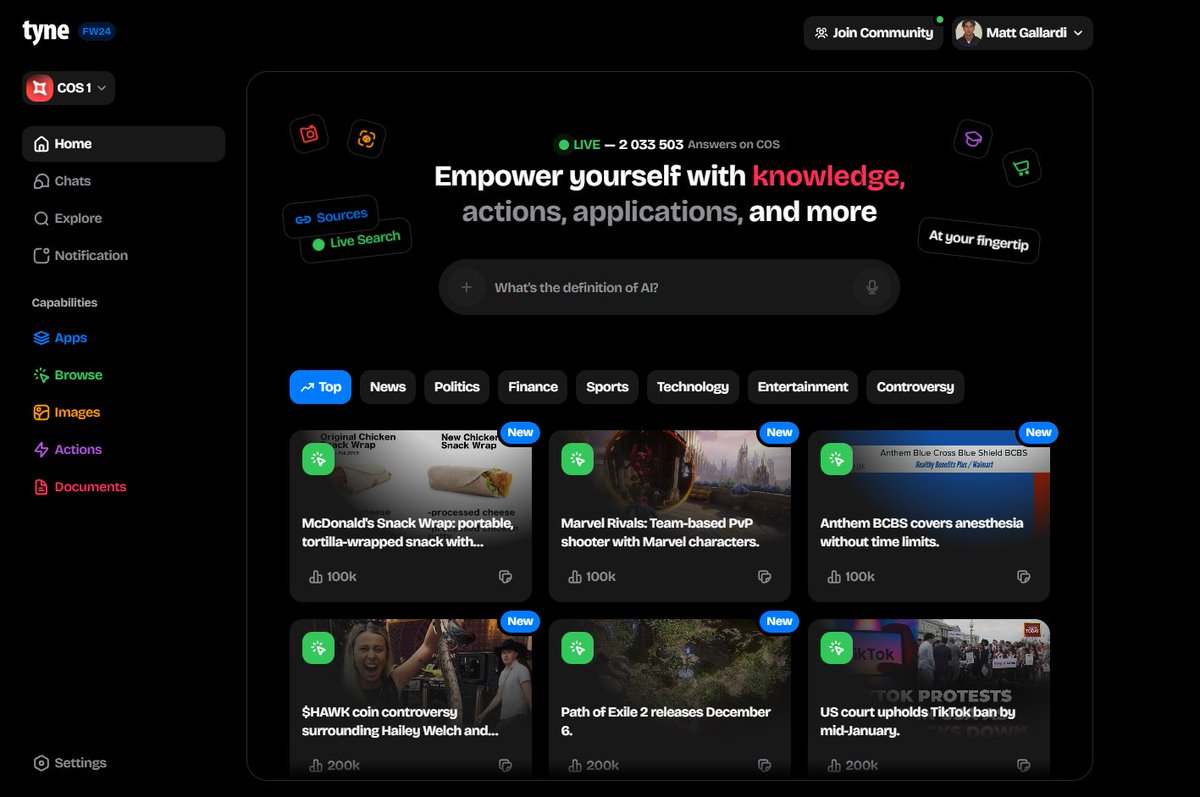
Task: Click the purple graduation cap icon
Action: pyautogui.click(x=972, y=139)
